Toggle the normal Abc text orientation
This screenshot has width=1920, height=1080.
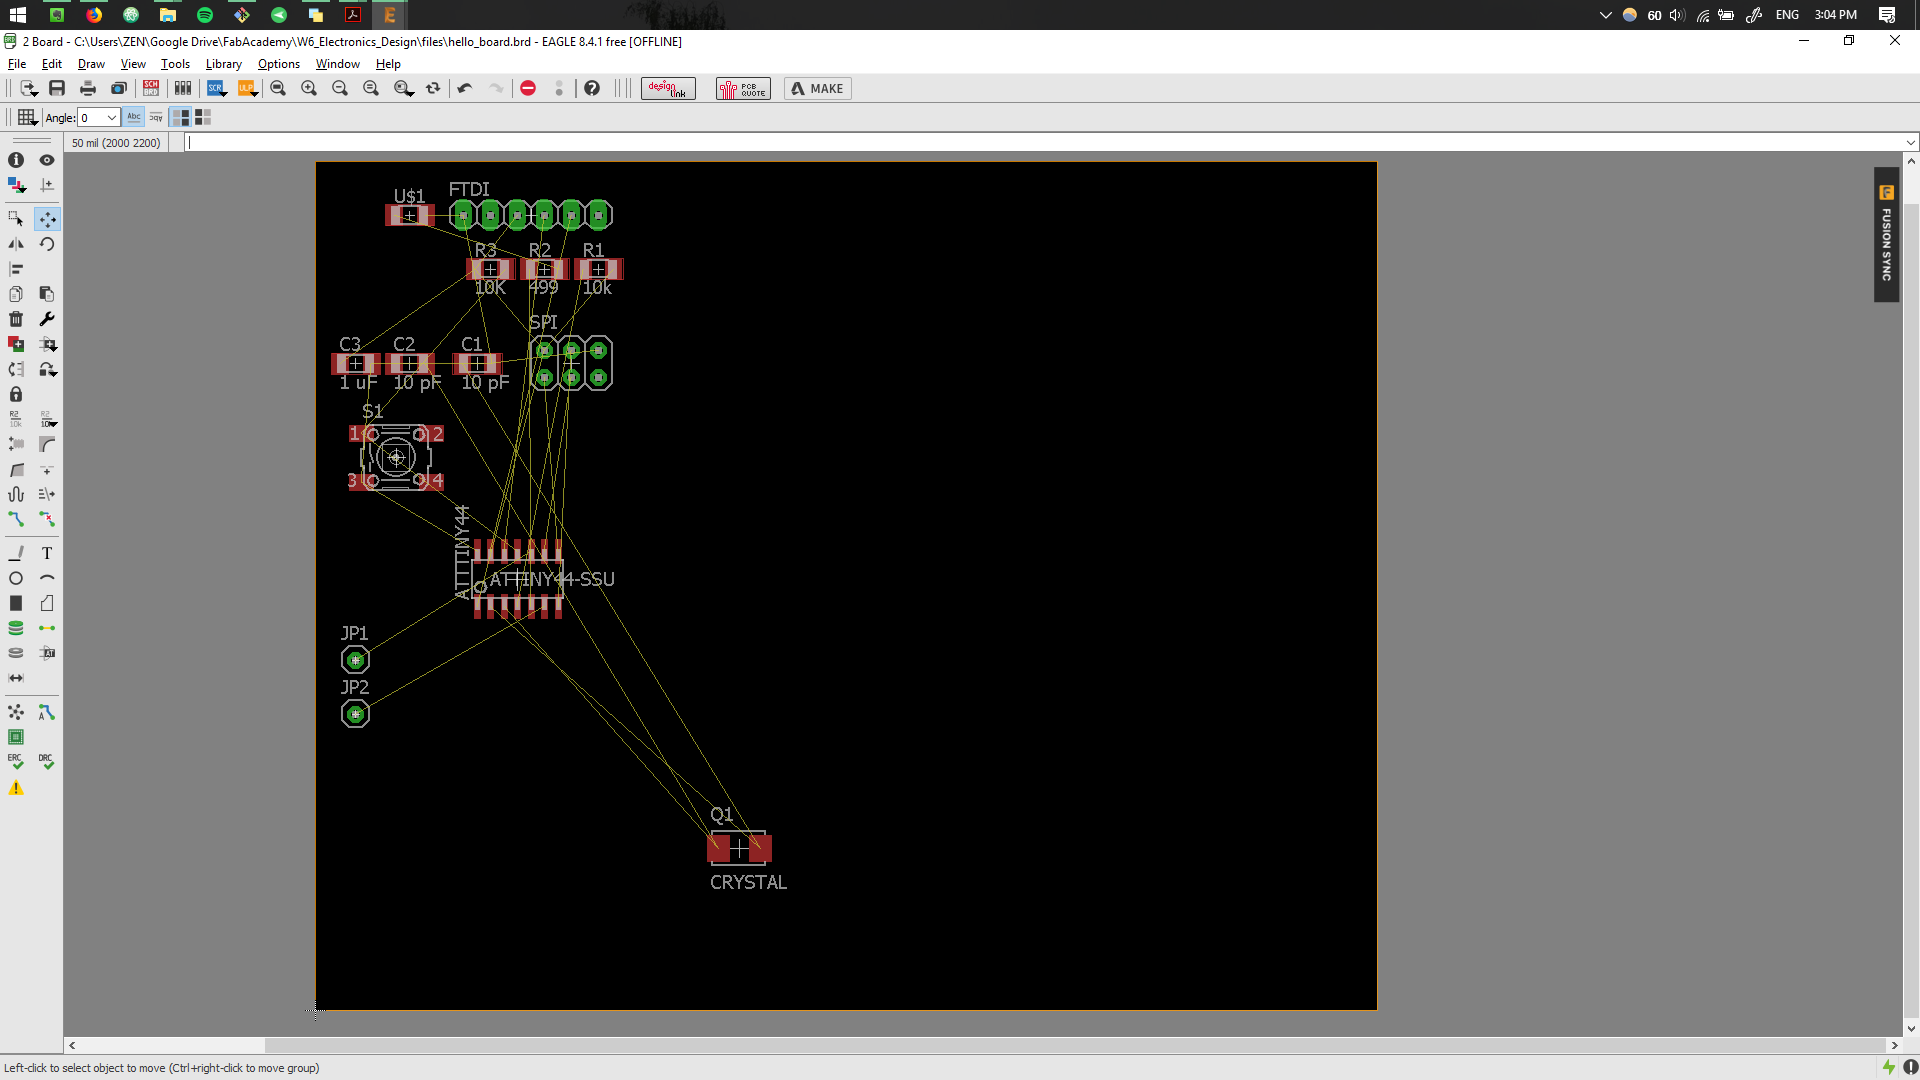click(134, 117)
